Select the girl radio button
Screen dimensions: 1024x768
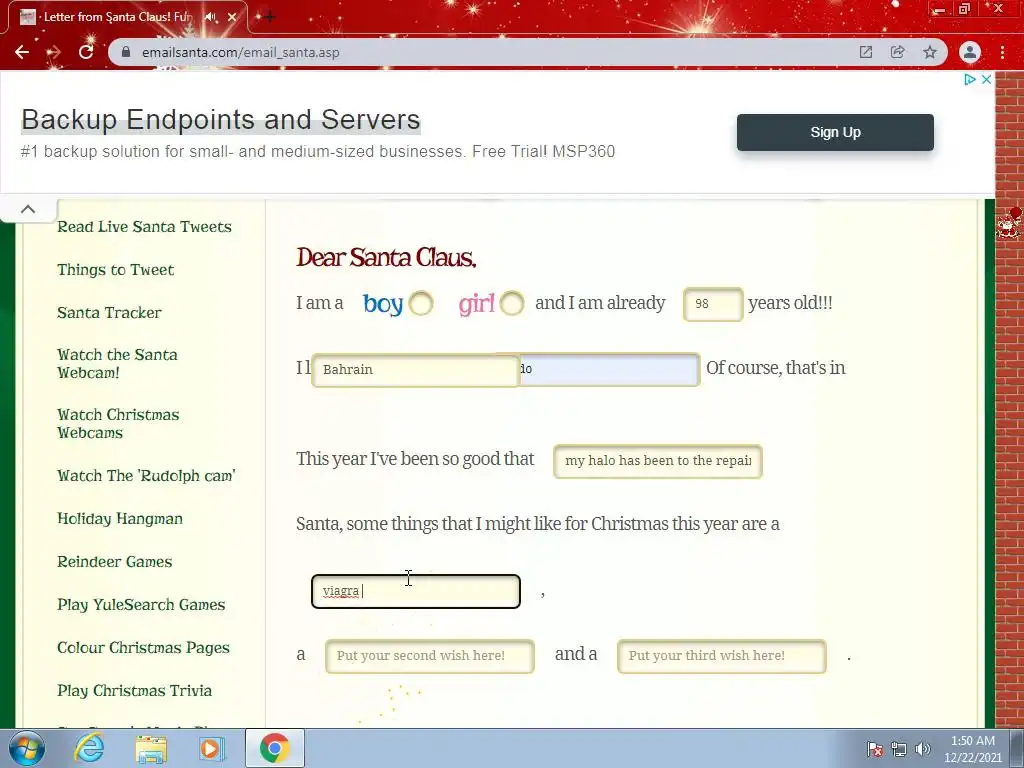(512, 303)
